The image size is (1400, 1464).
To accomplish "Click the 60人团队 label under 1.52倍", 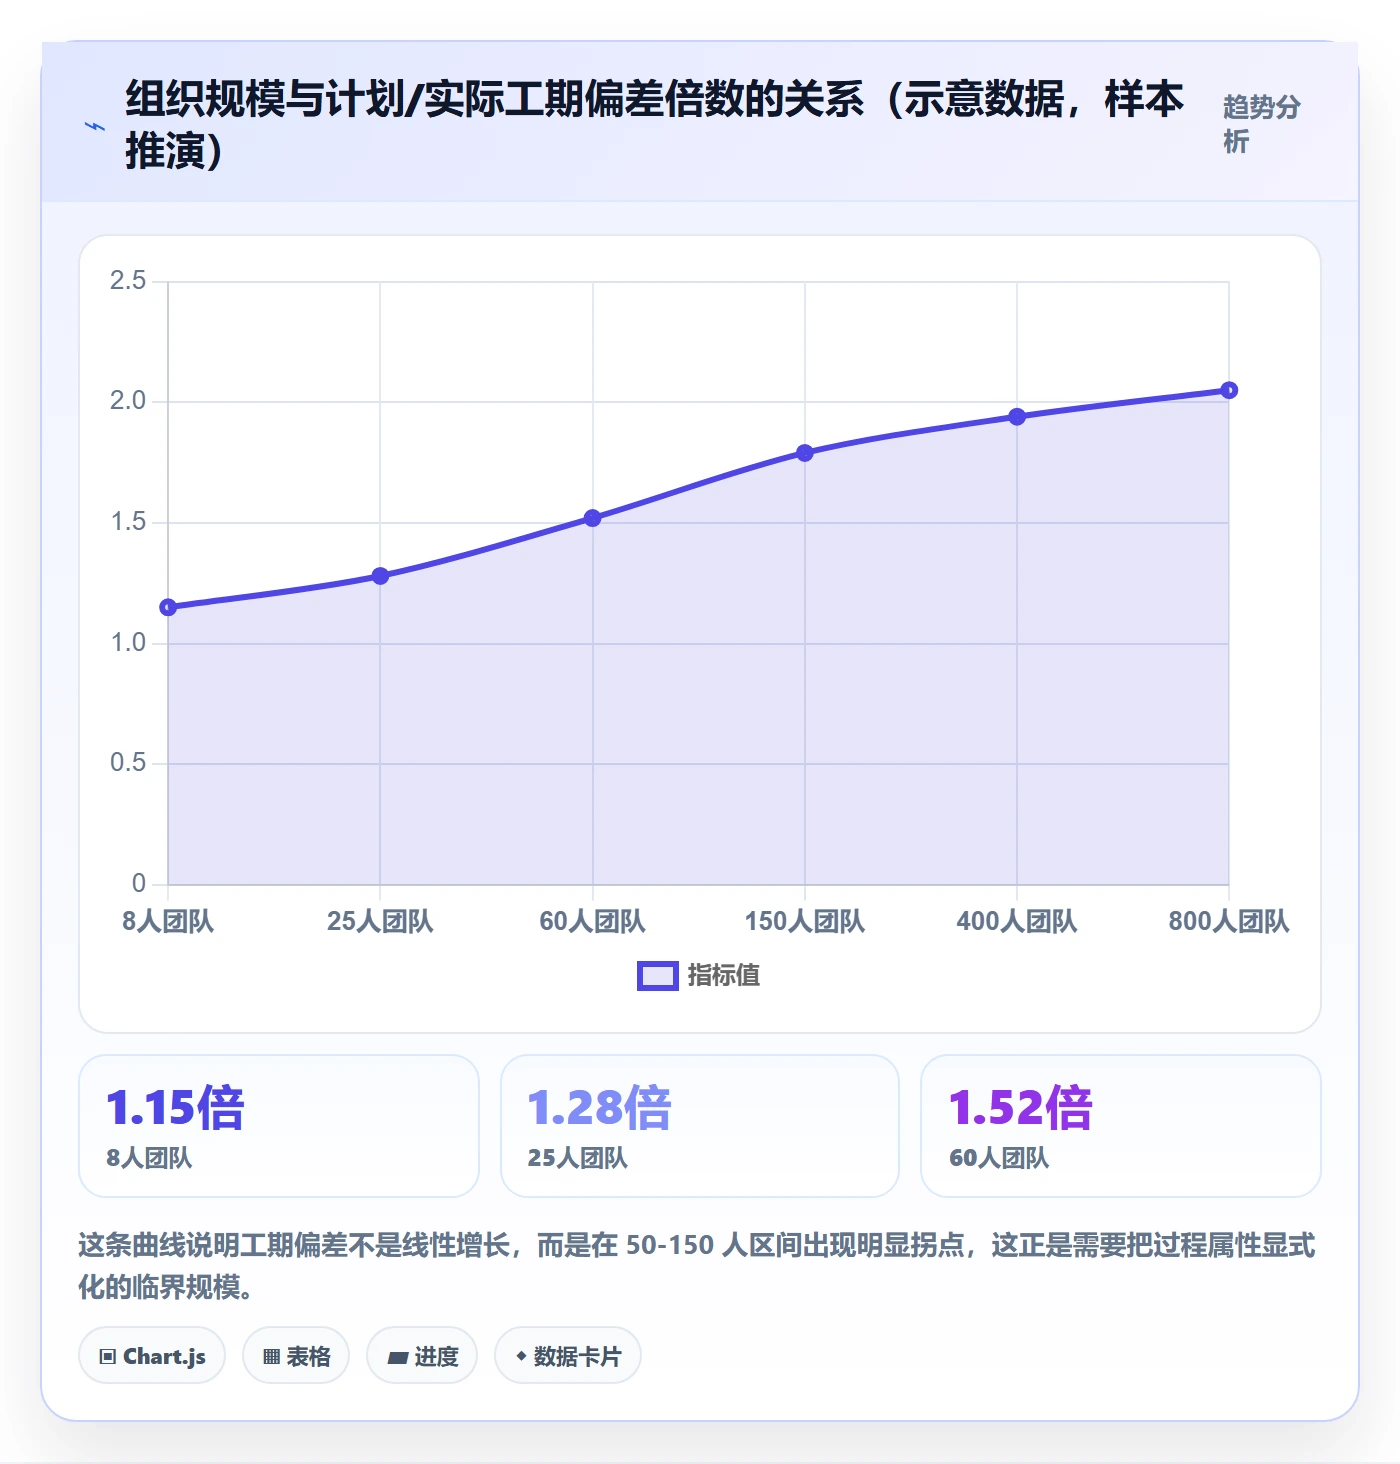I will click(x=999, y=1158).
